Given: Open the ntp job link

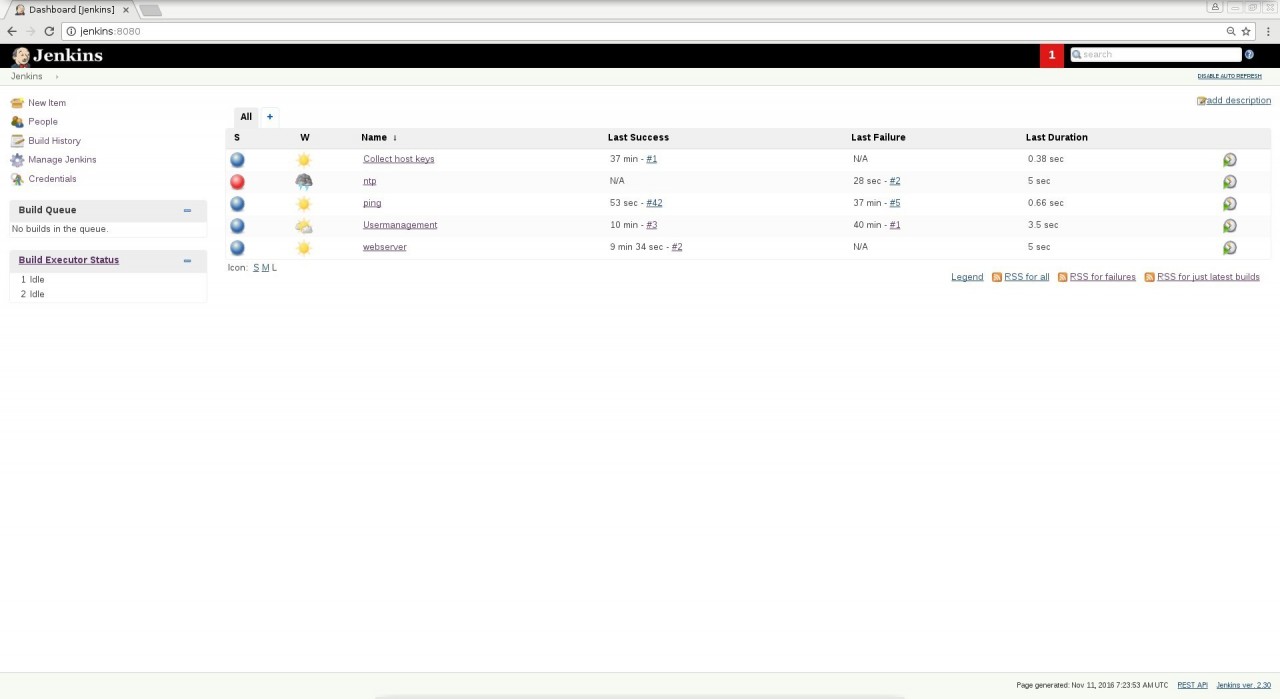Looking at the screenshot, I should [x=369, y=181].
